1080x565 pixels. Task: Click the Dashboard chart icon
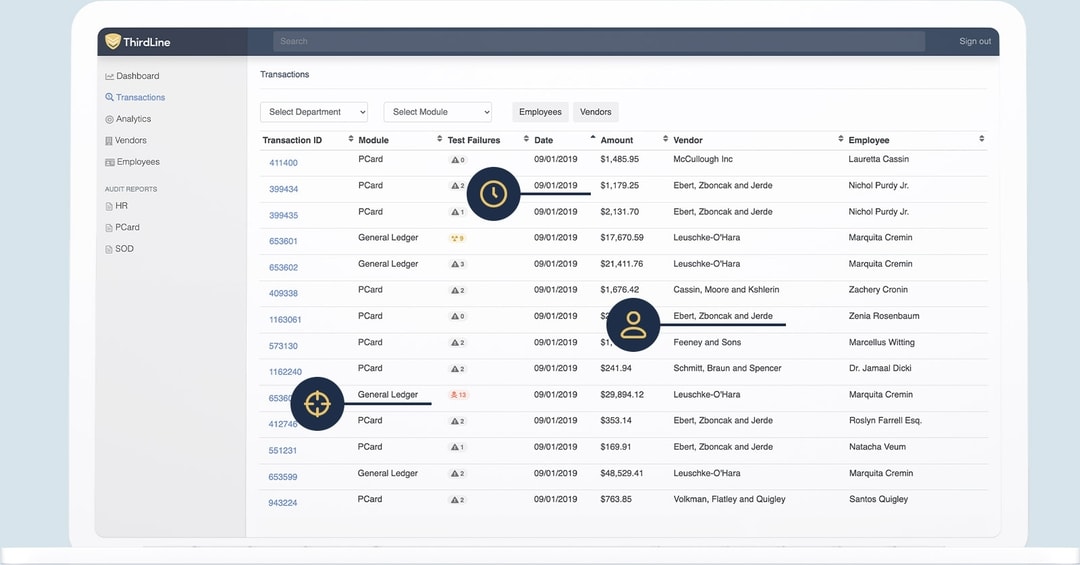(x=109, y=76)
